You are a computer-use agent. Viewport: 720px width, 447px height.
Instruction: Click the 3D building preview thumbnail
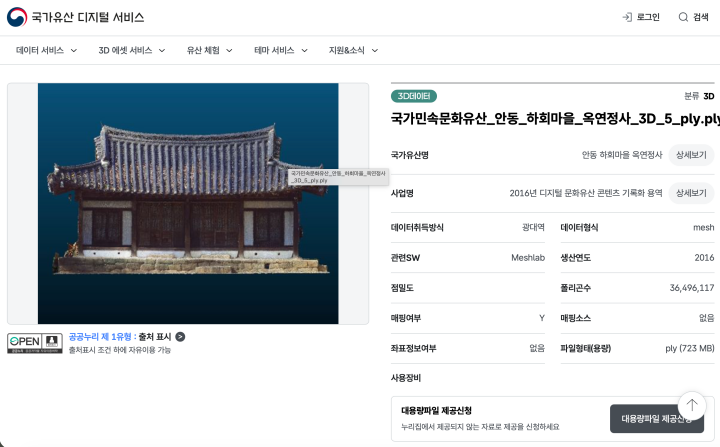coord(188,204)
